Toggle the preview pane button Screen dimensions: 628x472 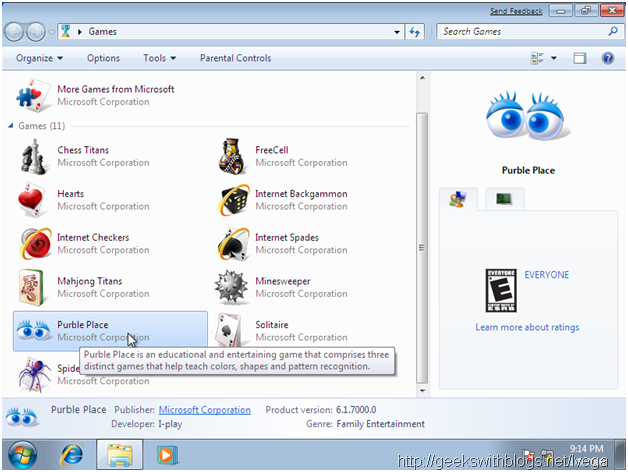[x=579, y=58]
